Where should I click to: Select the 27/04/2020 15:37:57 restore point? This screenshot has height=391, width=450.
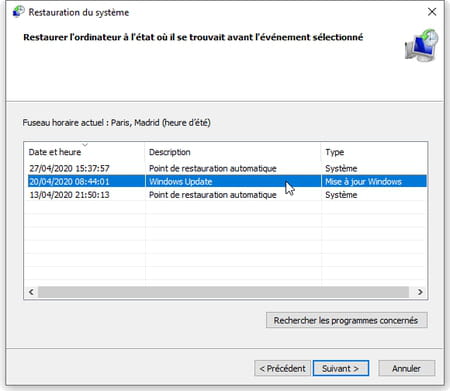point(227,168)
